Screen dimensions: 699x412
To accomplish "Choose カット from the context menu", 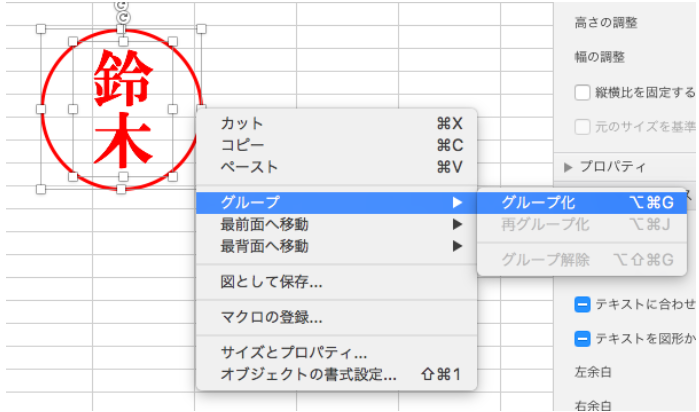I will point(242,123).
